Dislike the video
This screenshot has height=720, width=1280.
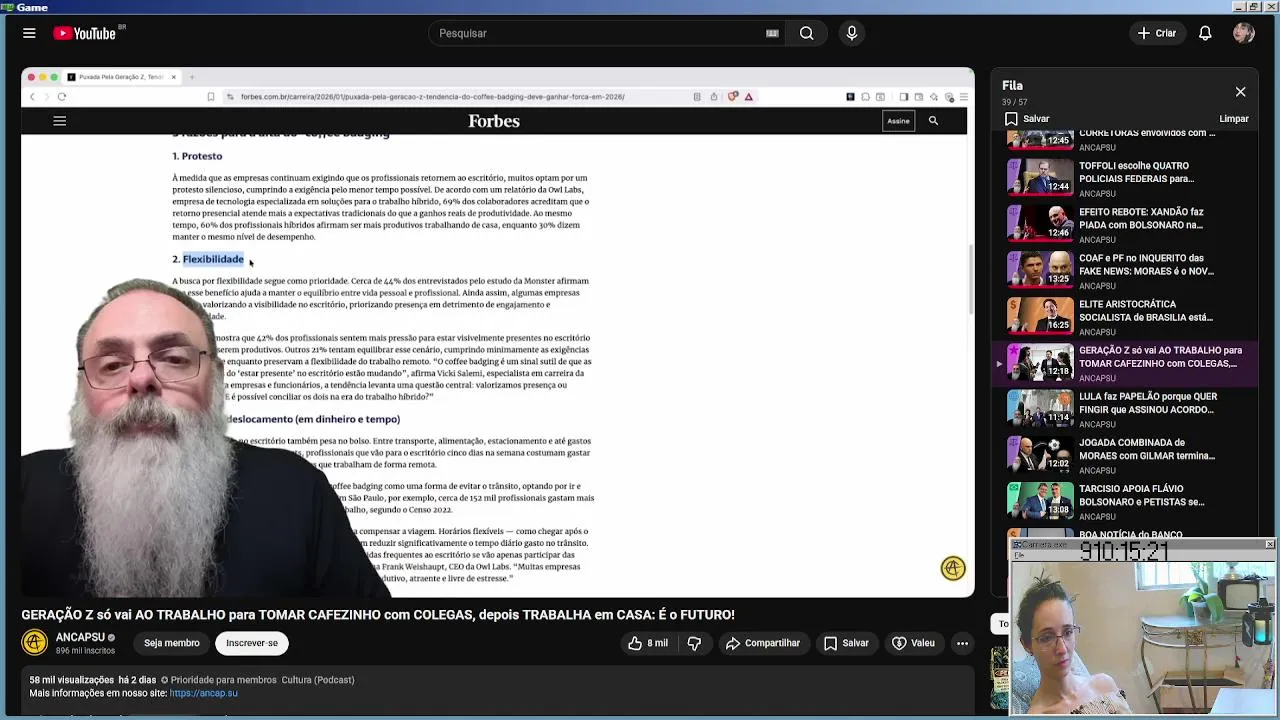point(694,643)
